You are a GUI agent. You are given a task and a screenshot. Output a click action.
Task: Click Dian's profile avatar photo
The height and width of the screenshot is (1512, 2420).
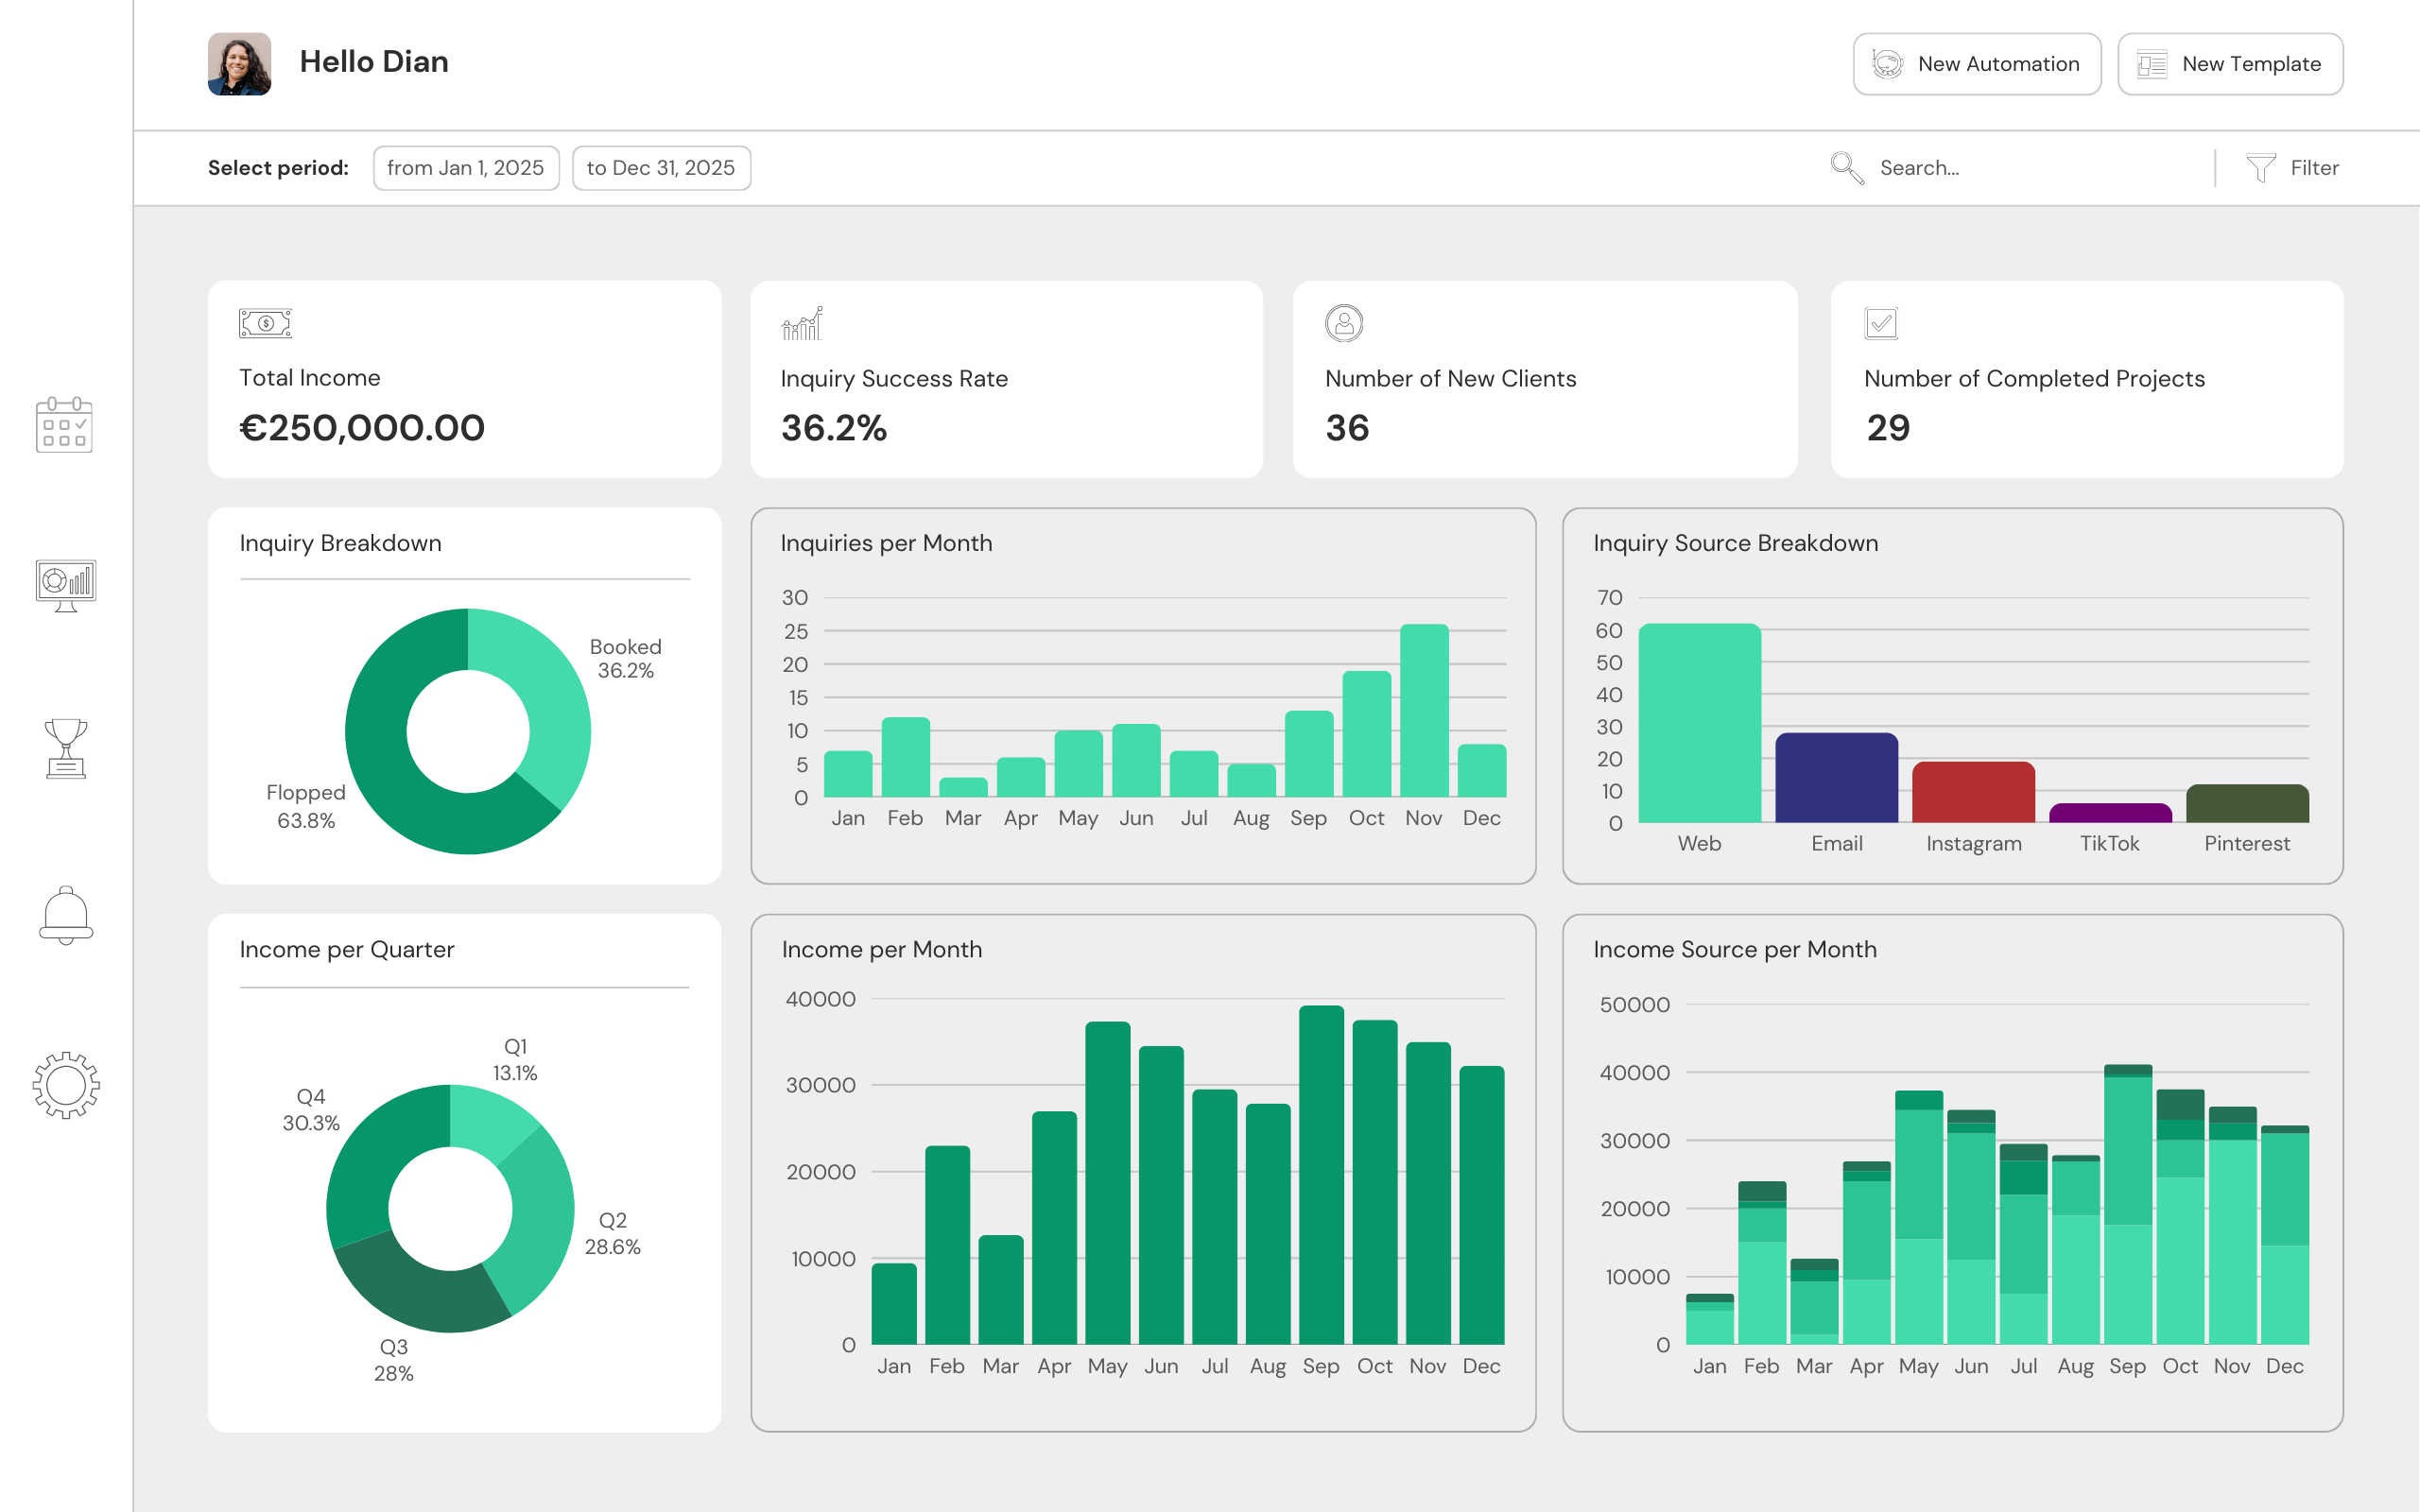click(x=239, y=64)
